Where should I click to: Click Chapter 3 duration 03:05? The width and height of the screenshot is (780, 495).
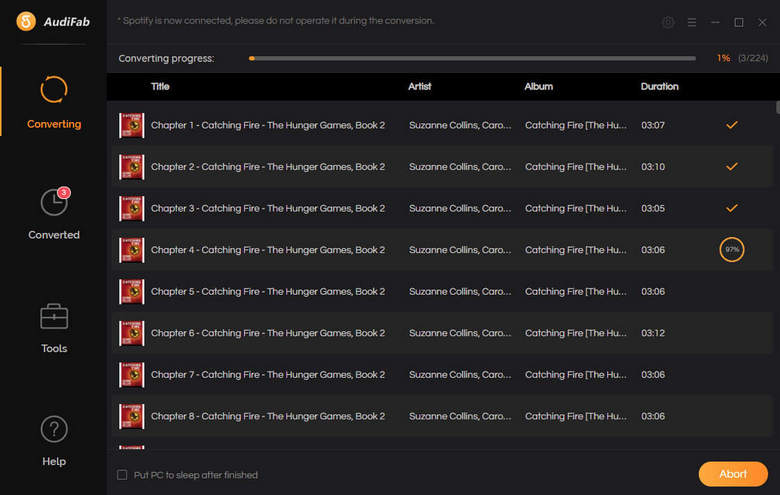tap(653, 208)
